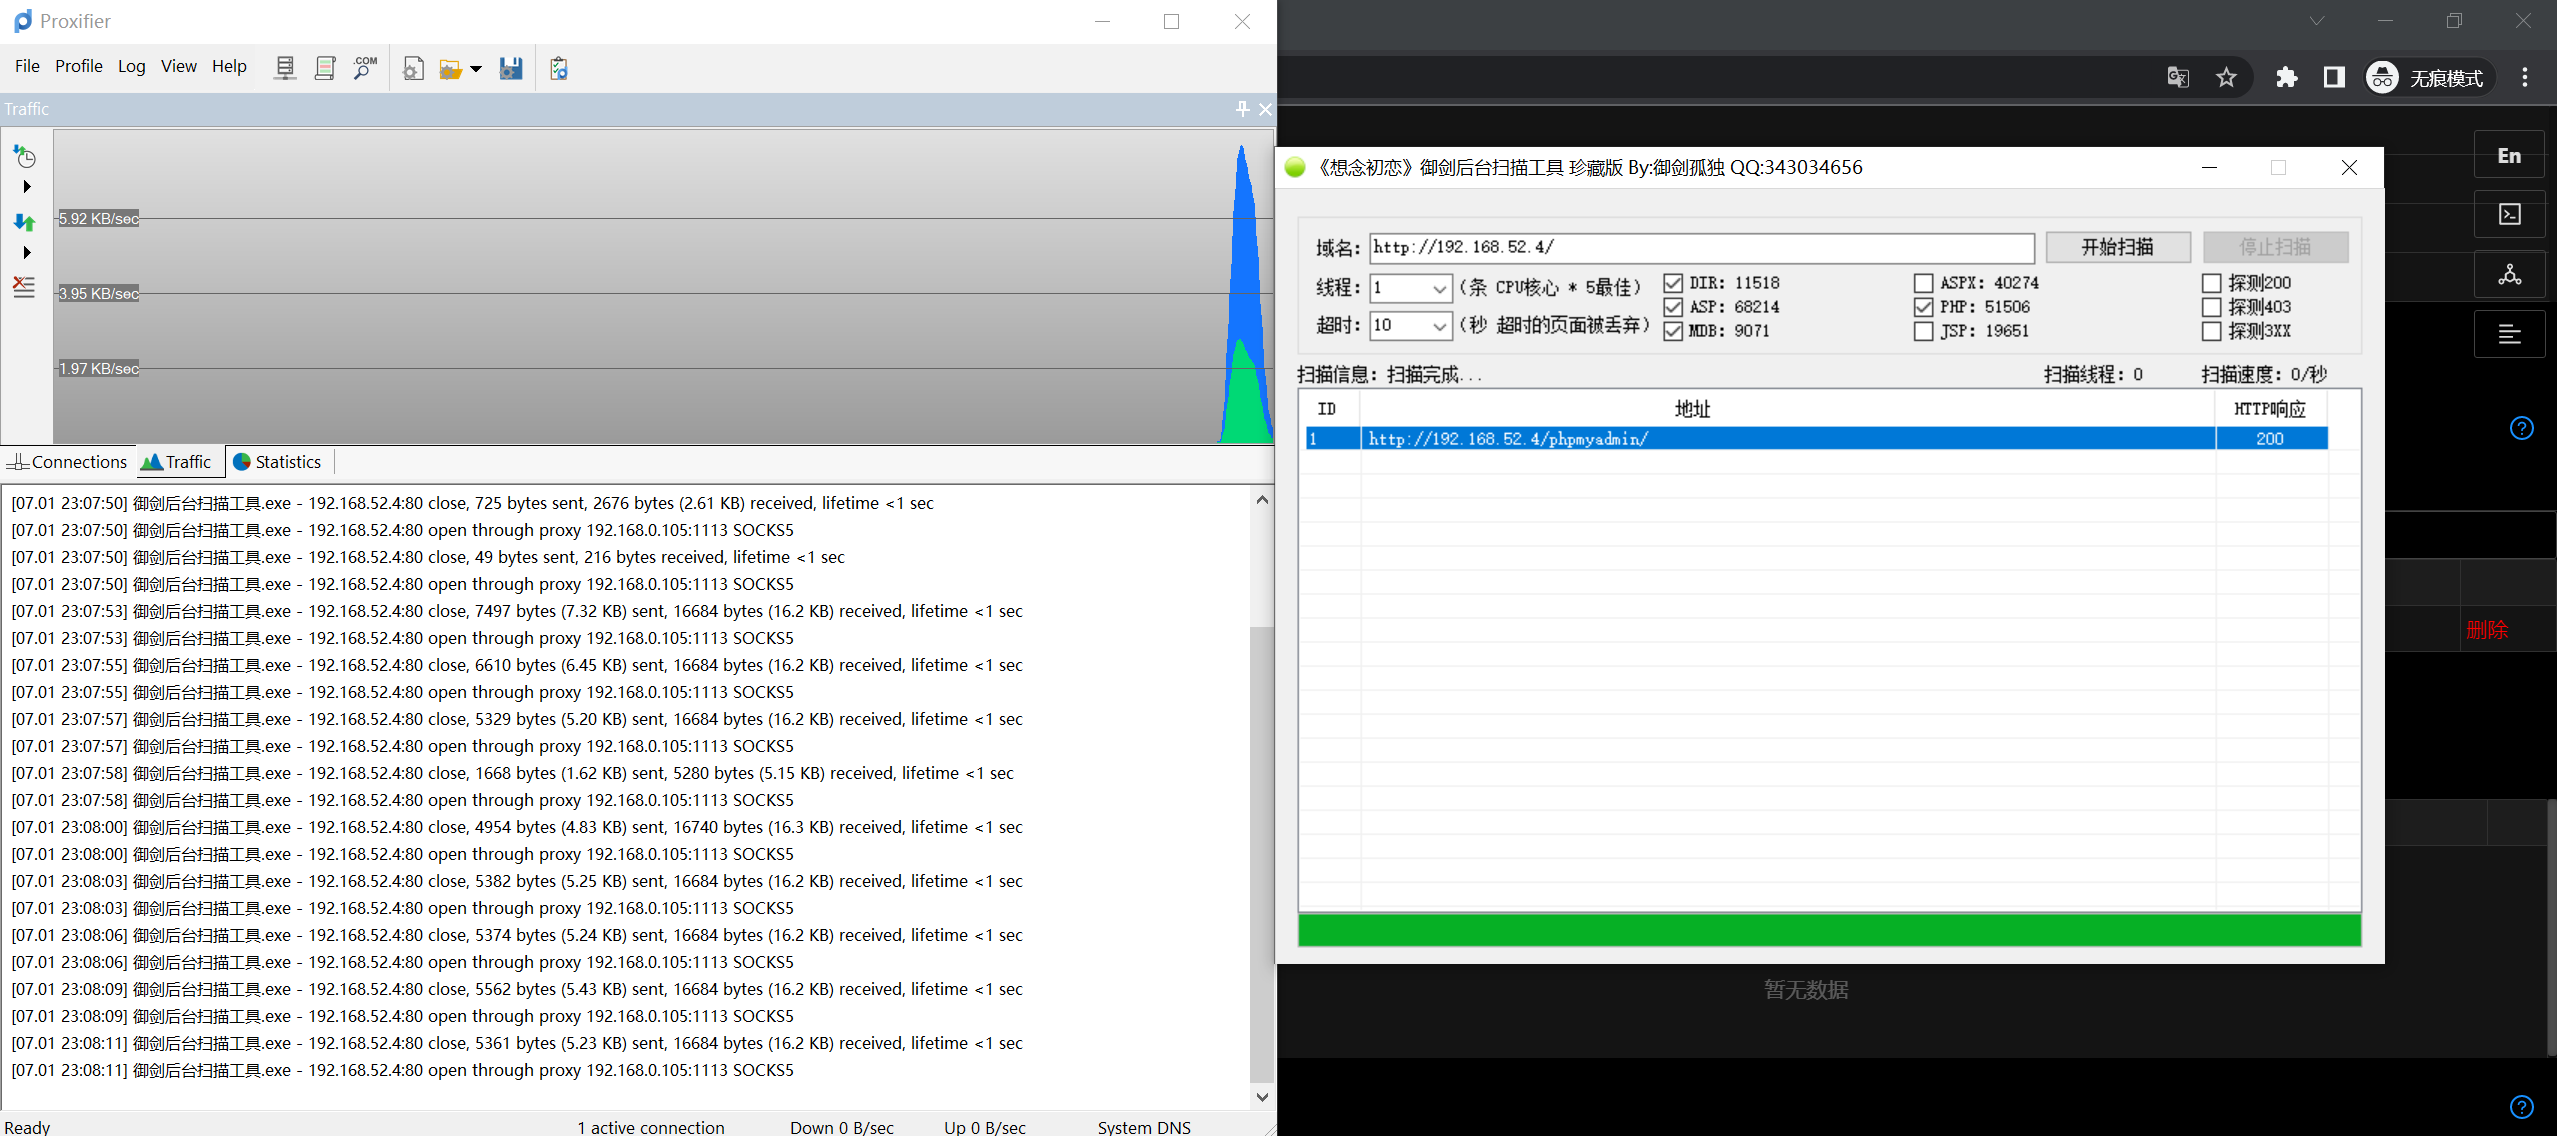Click the clipboard refresh toolbar icon
The image size is (2557, 1136).
pyautogui.click(x=559, y=68)
